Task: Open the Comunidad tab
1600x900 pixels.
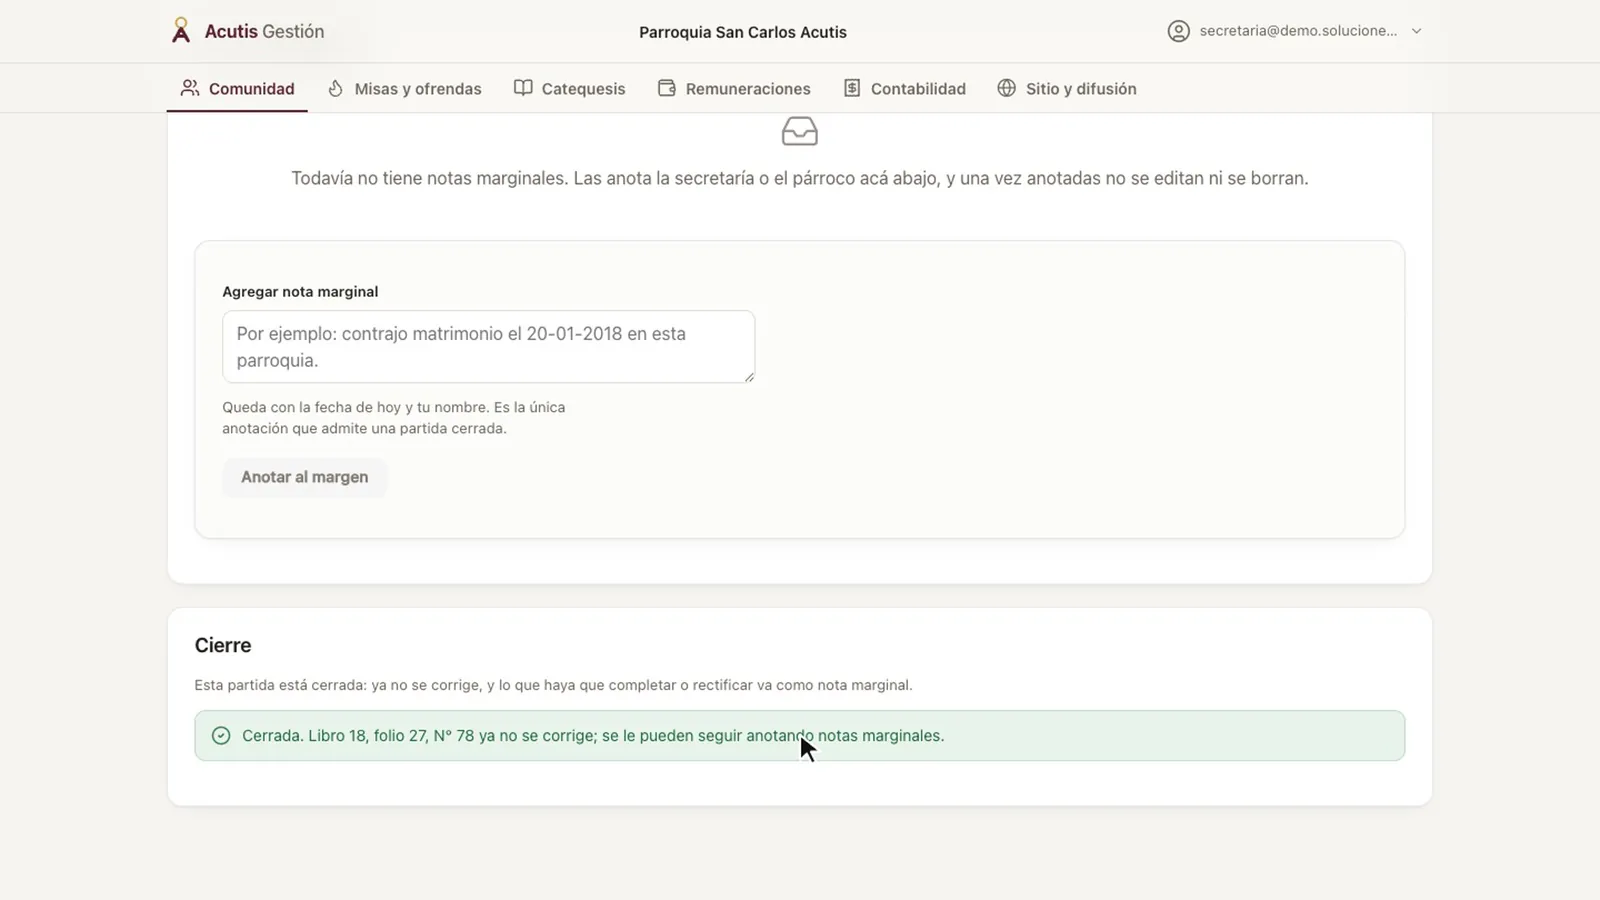Action: tap(237, 88)
